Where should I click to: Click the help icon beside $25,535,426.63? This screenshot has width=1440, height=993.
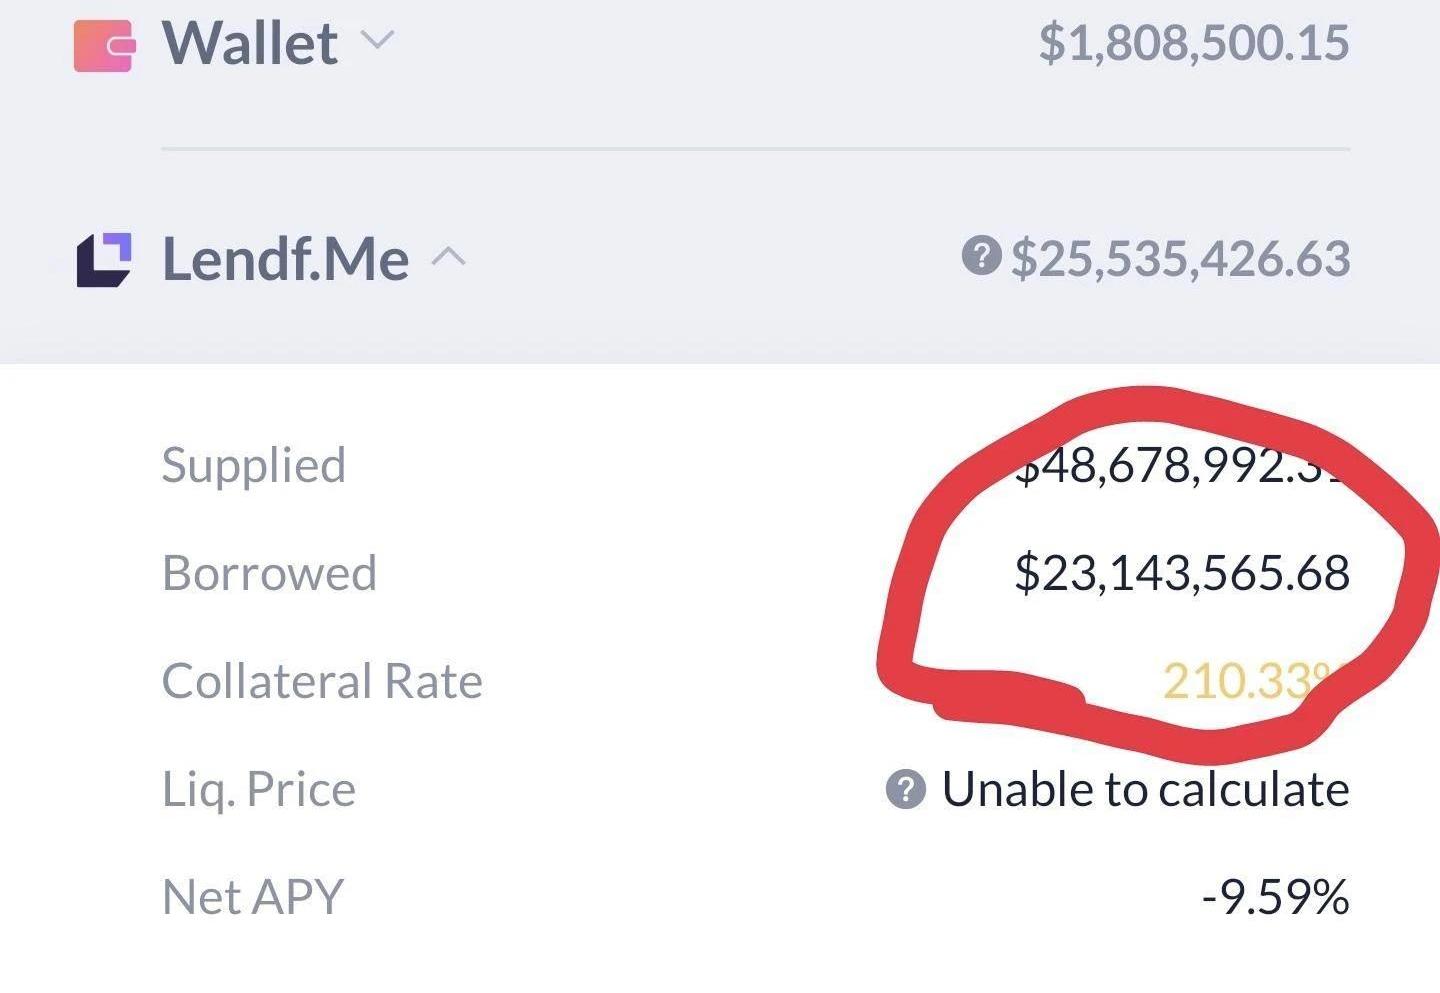click(981, 256)
